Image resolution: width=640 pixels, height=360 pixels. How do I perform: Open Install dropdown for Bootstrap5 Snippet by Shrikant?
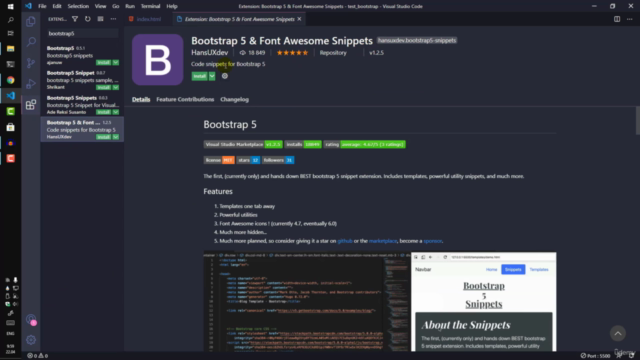pos(116,87)
